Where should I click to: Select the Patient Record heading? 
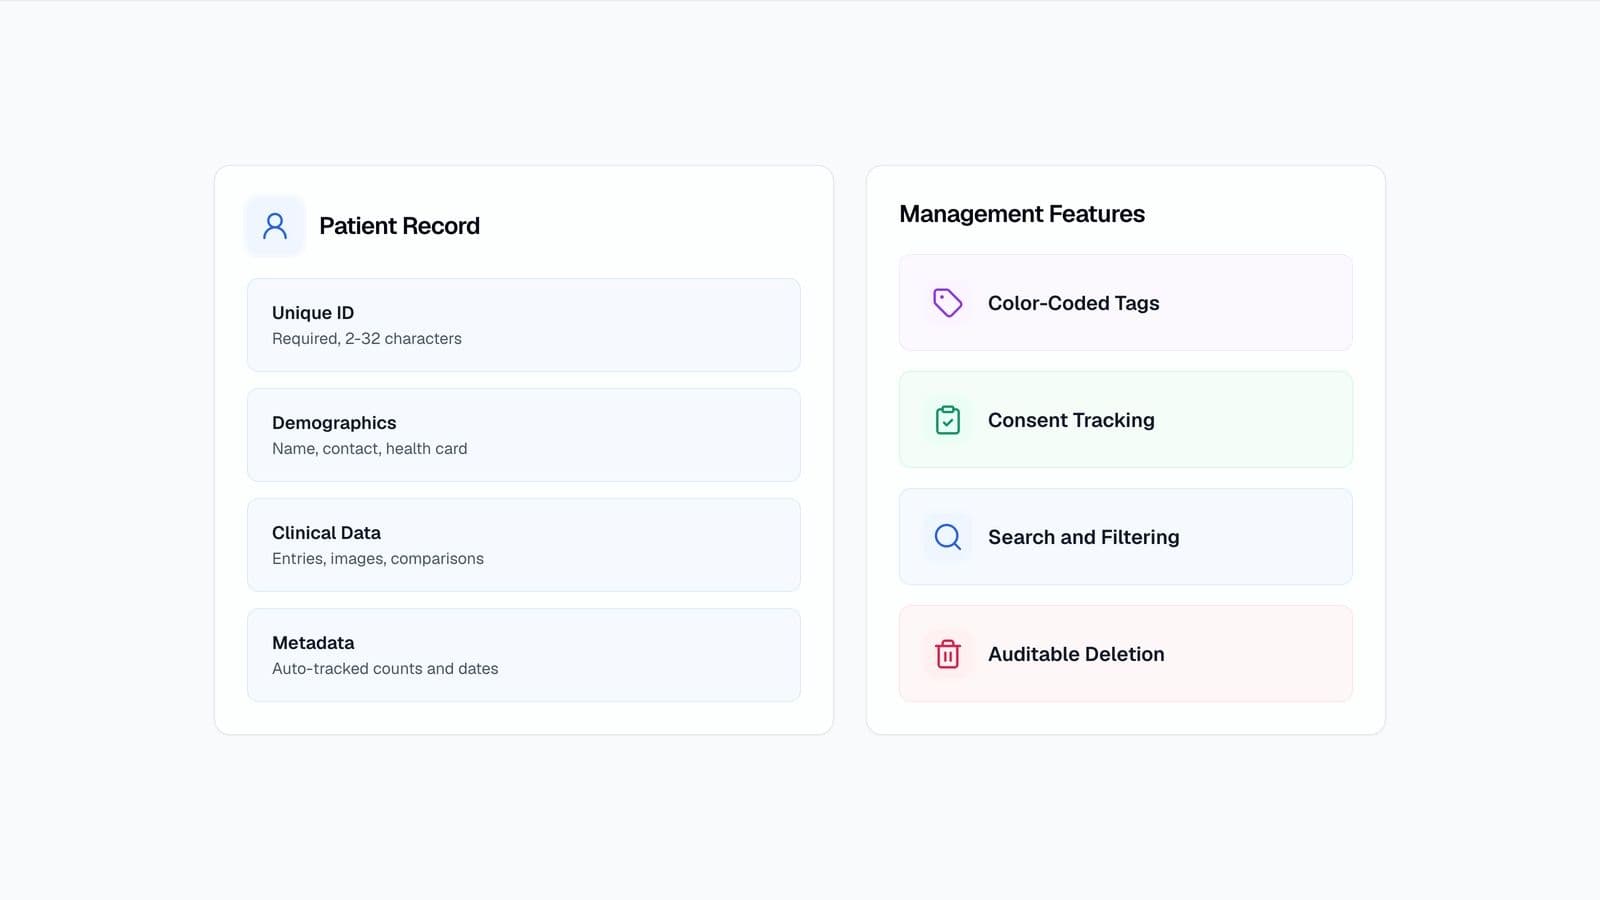click(399, 226)
